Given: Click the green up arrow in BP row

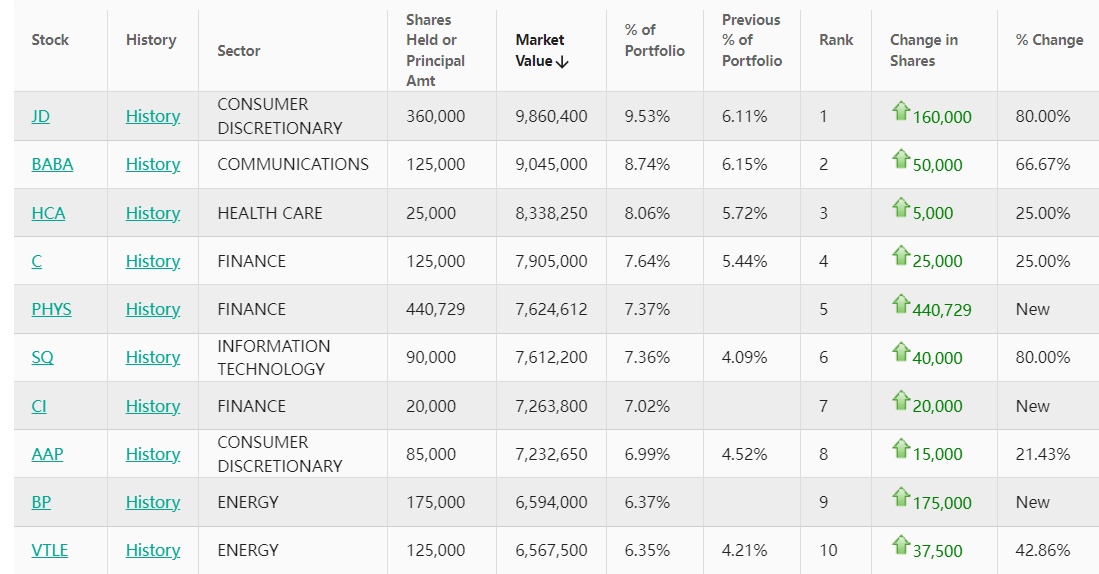Looking at the screenshot, I should pos(901,497).
